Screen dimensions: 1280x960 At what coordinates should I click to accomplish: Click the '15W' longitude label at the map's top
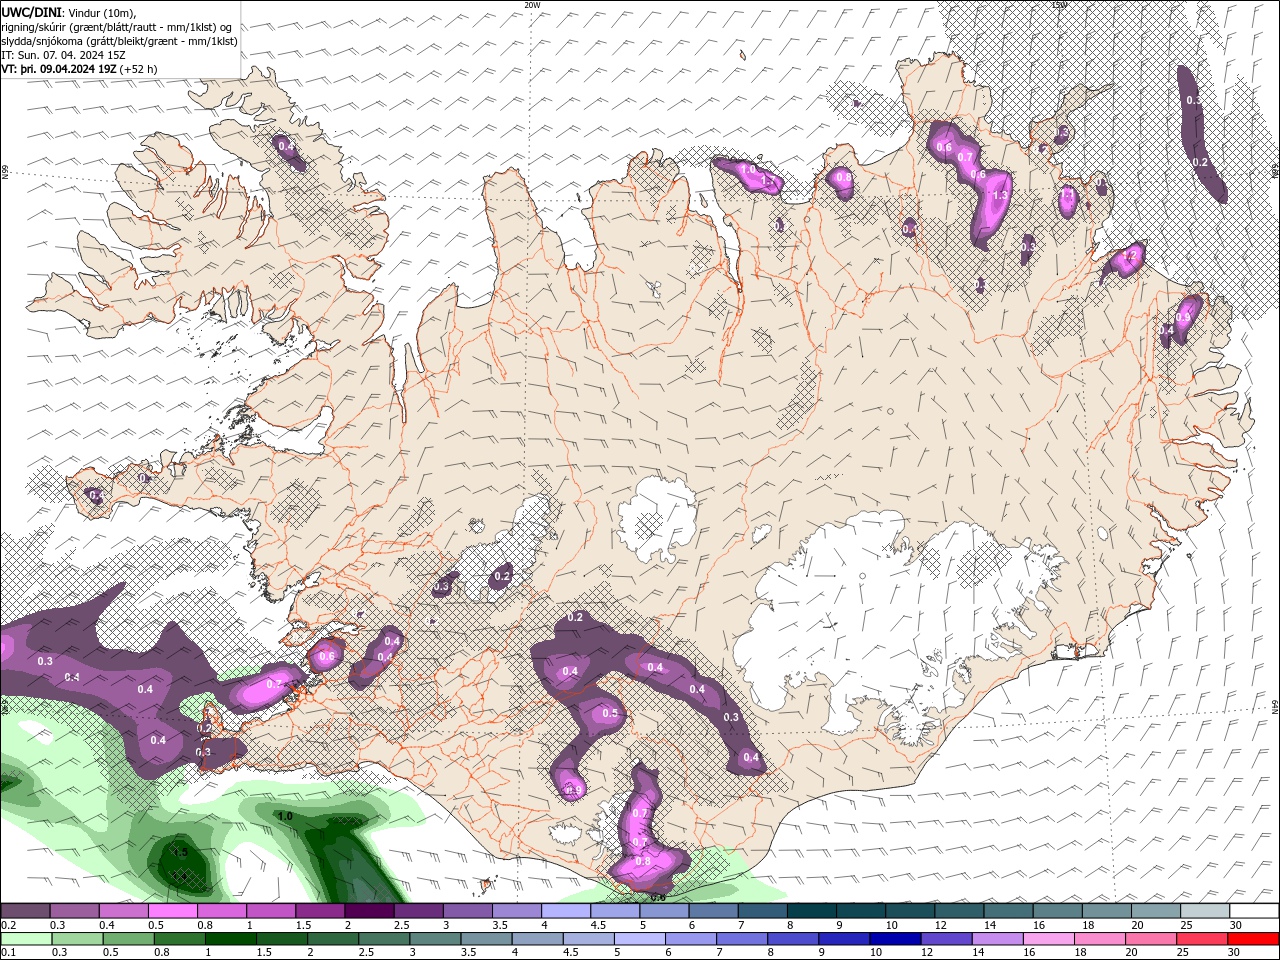1059,5
